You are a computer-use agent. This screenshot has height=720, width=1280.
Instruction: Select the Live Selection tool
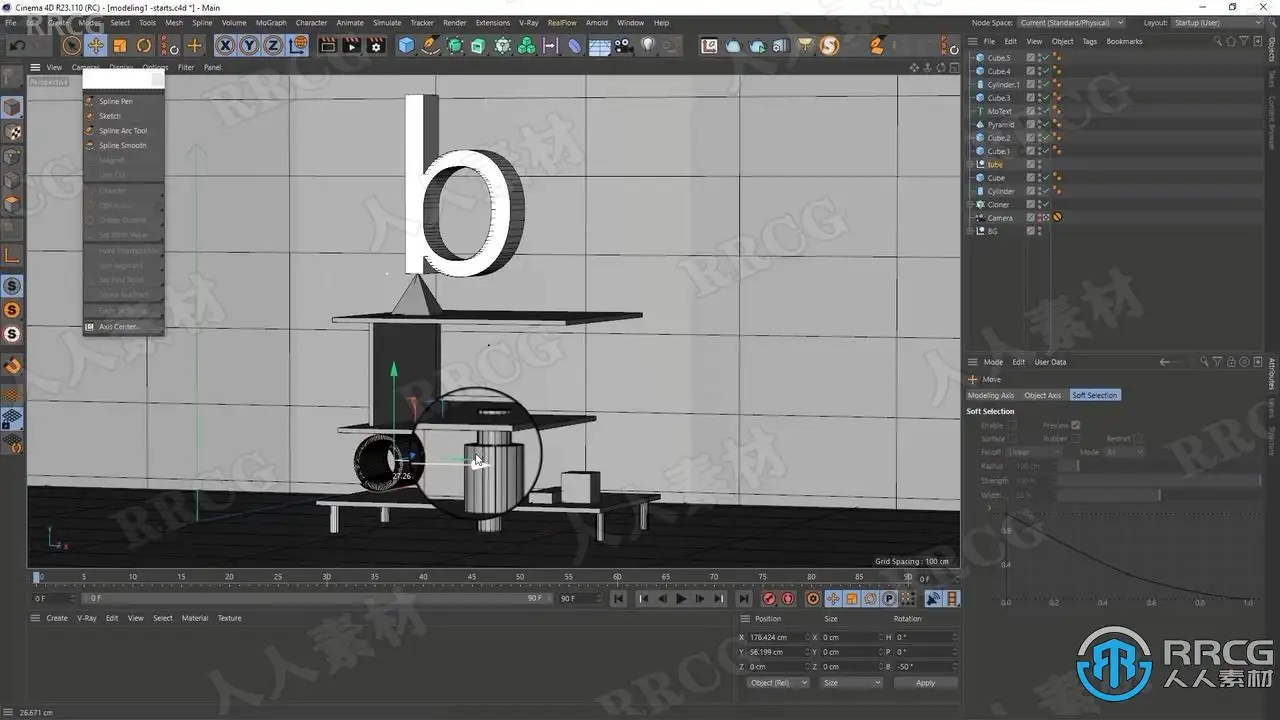pos(71,45)
